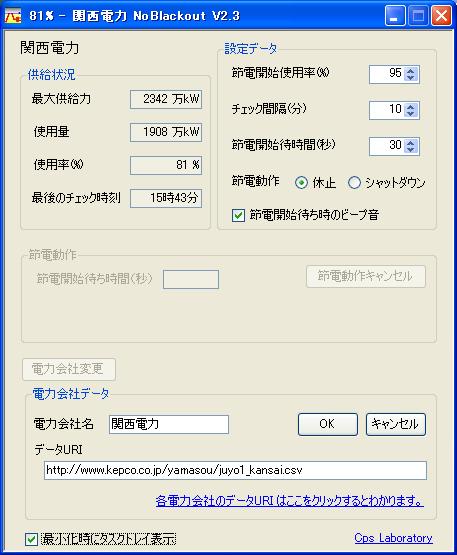Increase 節電開始待時間 with up arrow

[411, 143]
